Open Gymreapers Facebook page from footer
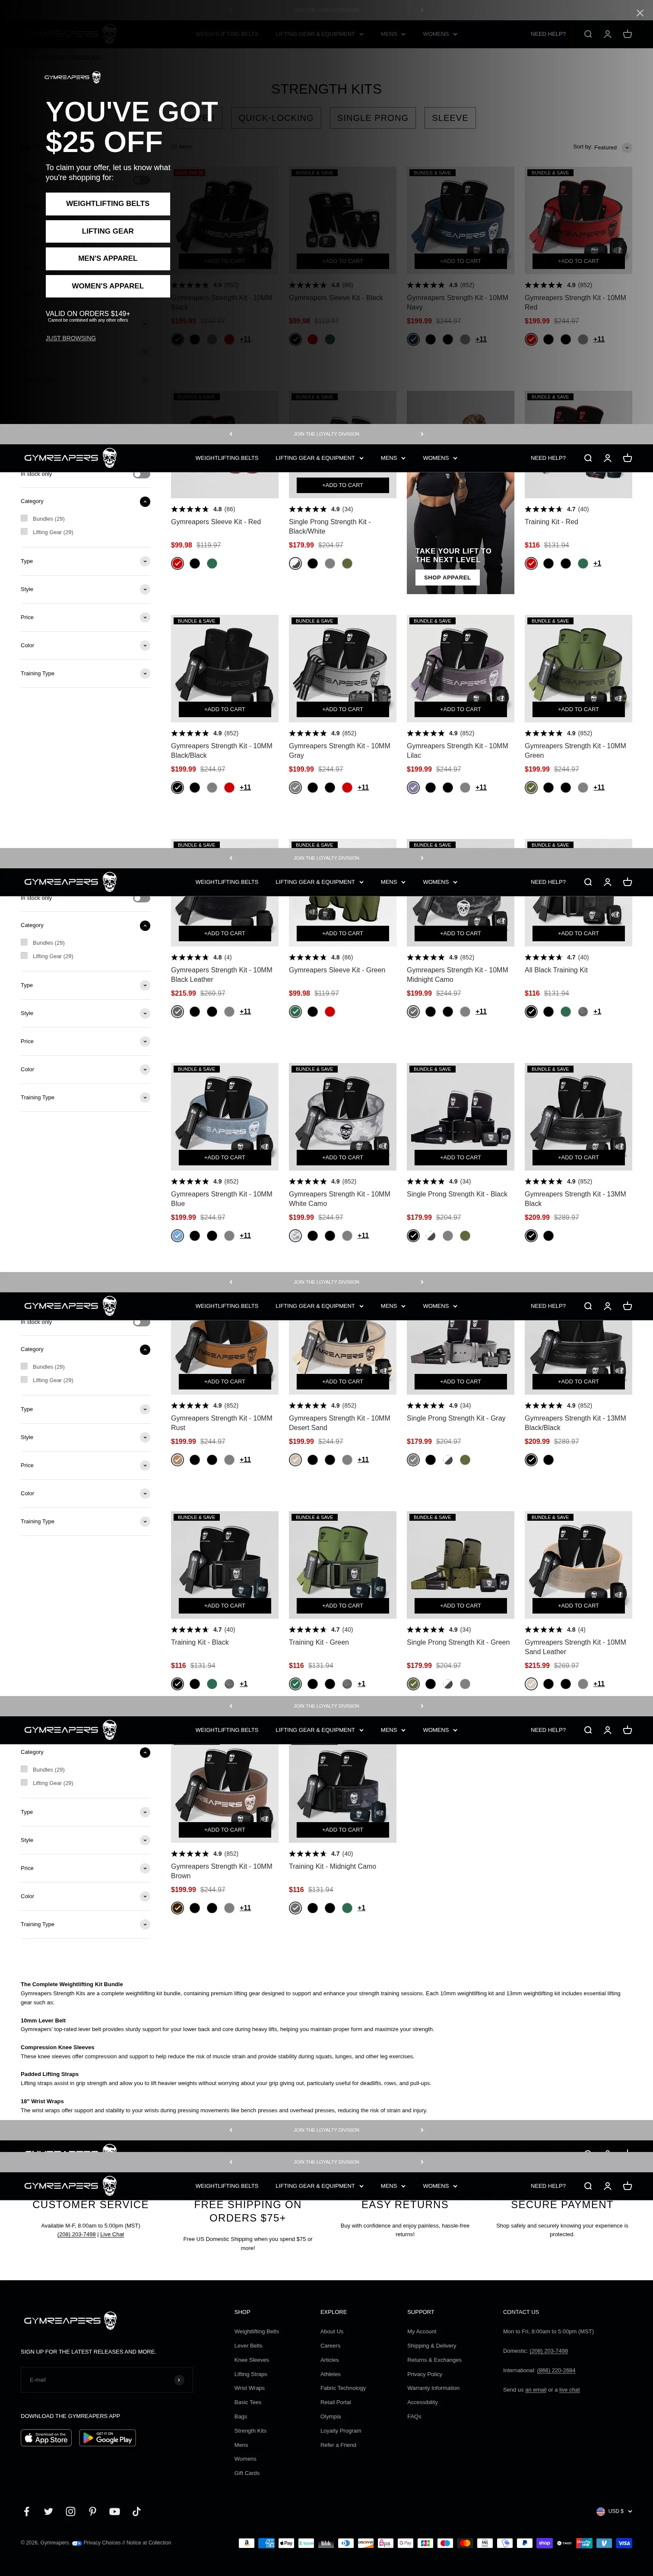Image resolution: width=653 pixels, height=2576 pixels. click(x=27, y=2511)
